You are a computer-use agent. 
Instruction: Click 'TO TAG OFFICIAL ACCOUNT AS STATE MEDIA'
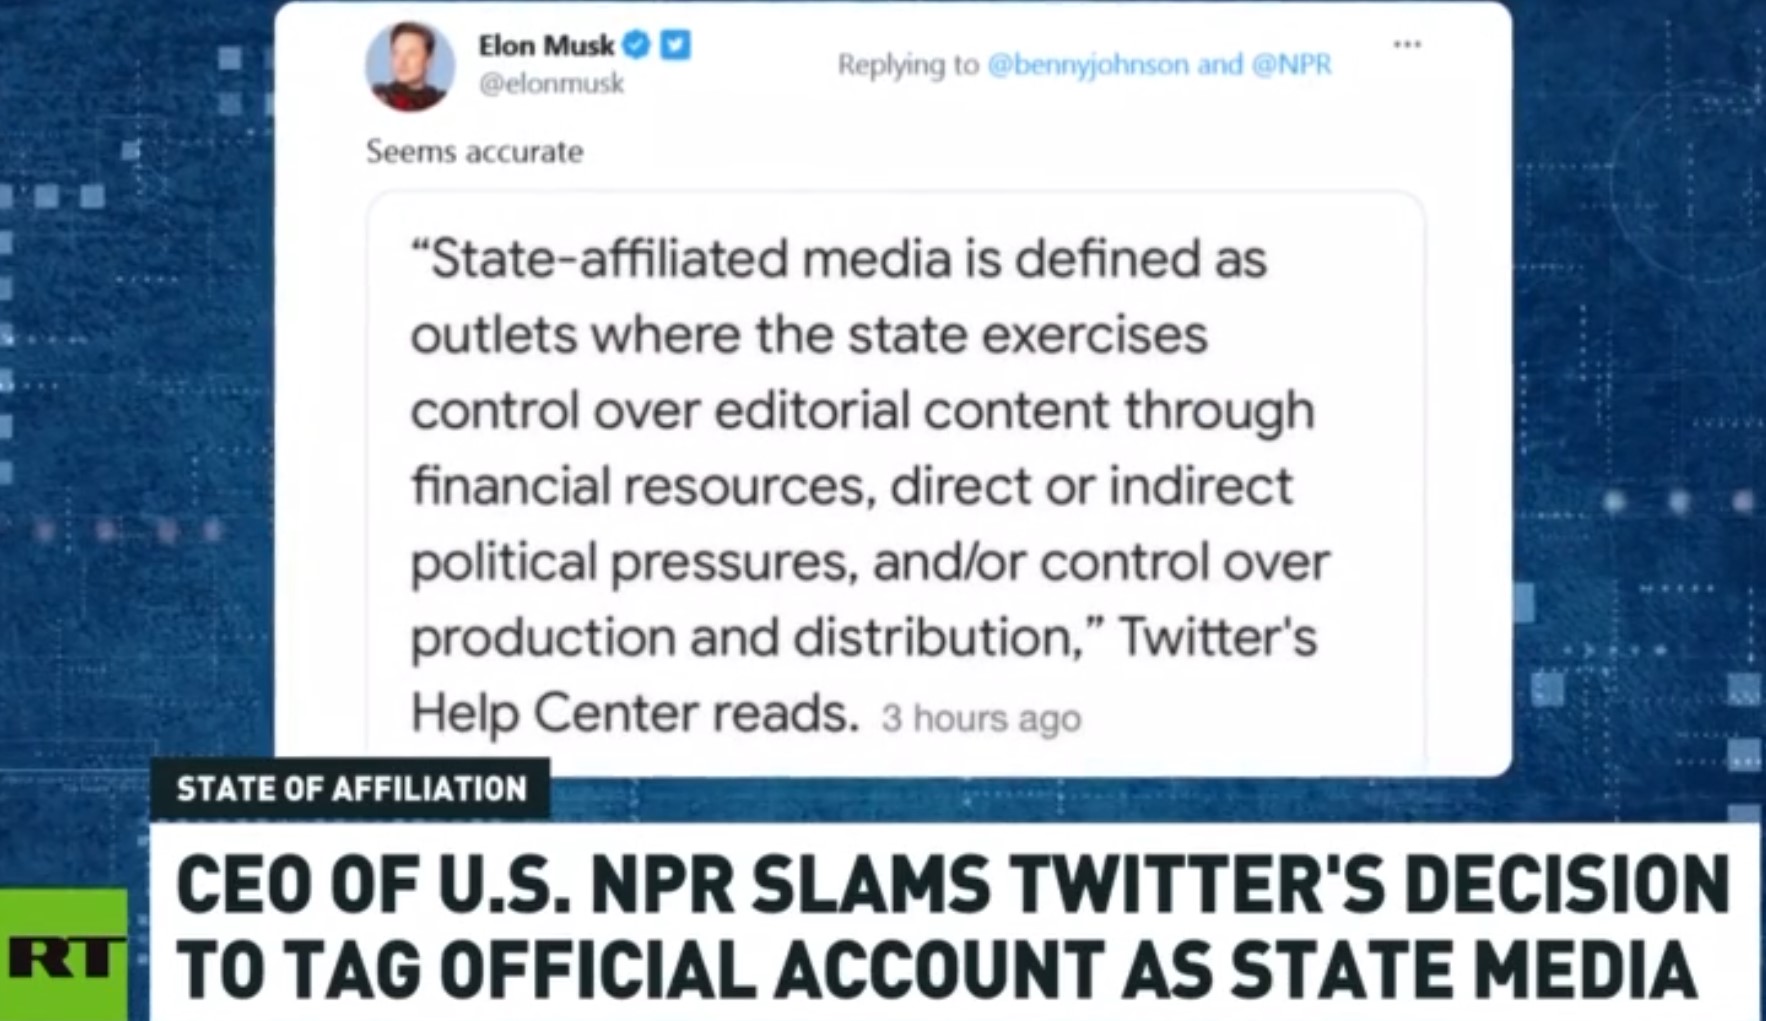coord(936,970)
